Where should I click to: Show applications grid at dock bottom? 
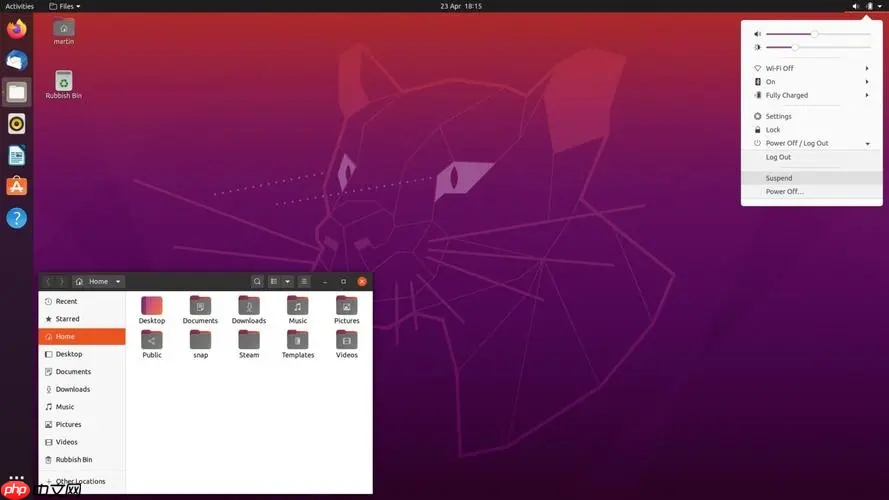[16, 477]
